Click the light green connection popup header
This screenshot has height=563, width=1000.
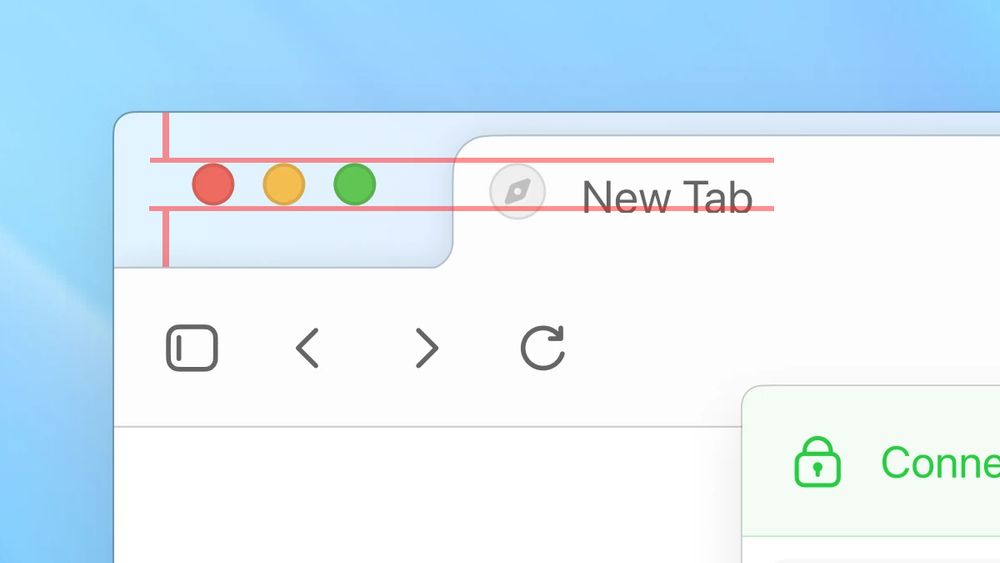click(x=871, y=462)
